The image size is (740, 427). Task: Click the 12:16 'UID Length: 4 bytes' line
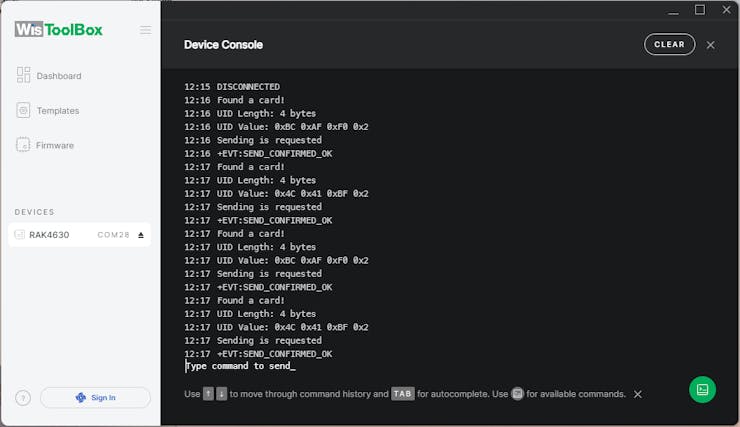click(250, 114)
